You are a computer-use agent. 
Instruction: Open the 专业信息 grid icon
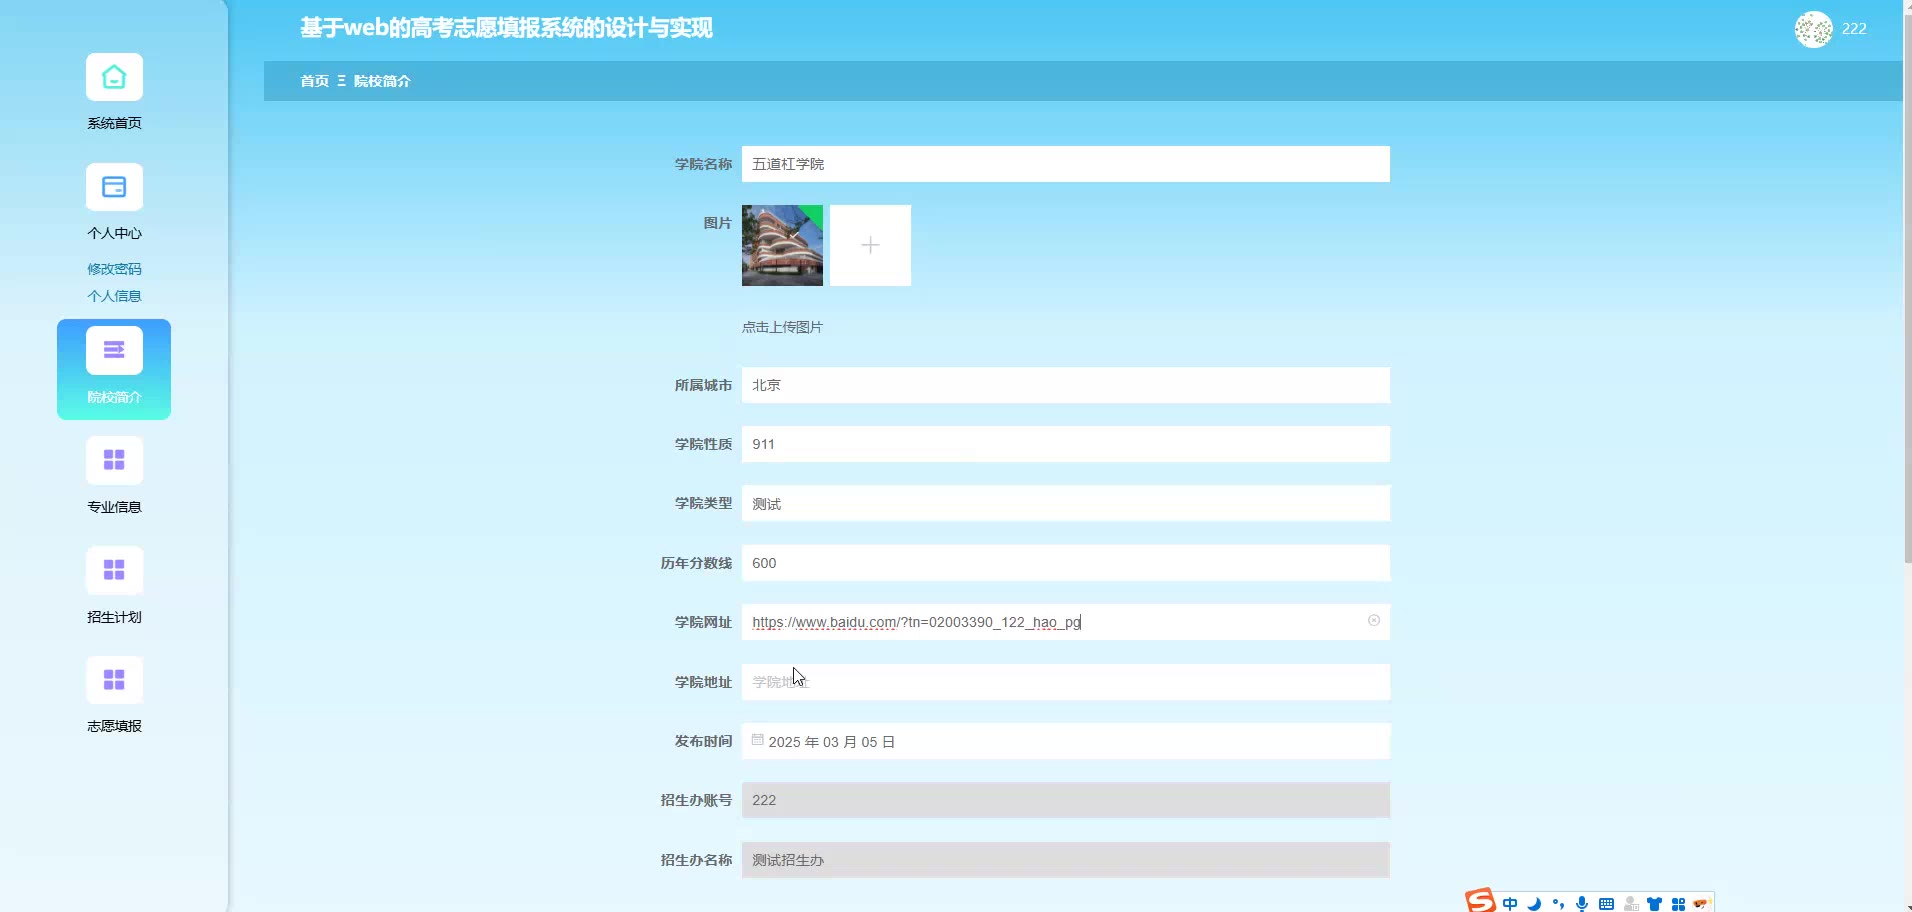(114, 460)
